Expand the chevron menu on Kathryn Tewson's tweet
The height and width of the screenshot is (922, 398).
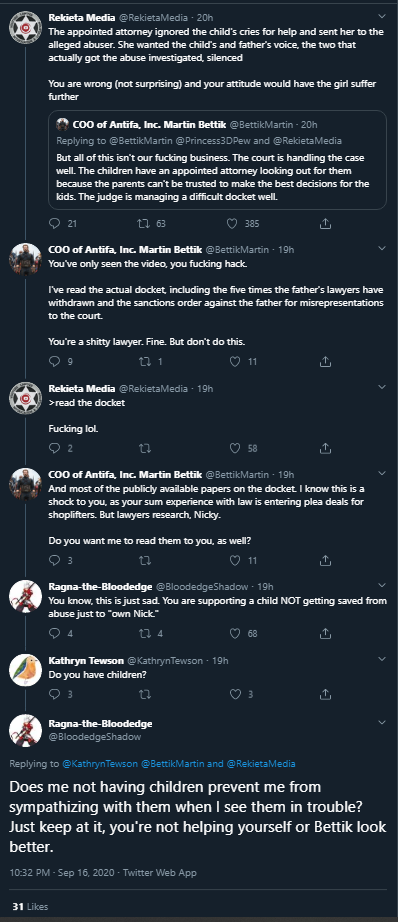coord(382,660)
